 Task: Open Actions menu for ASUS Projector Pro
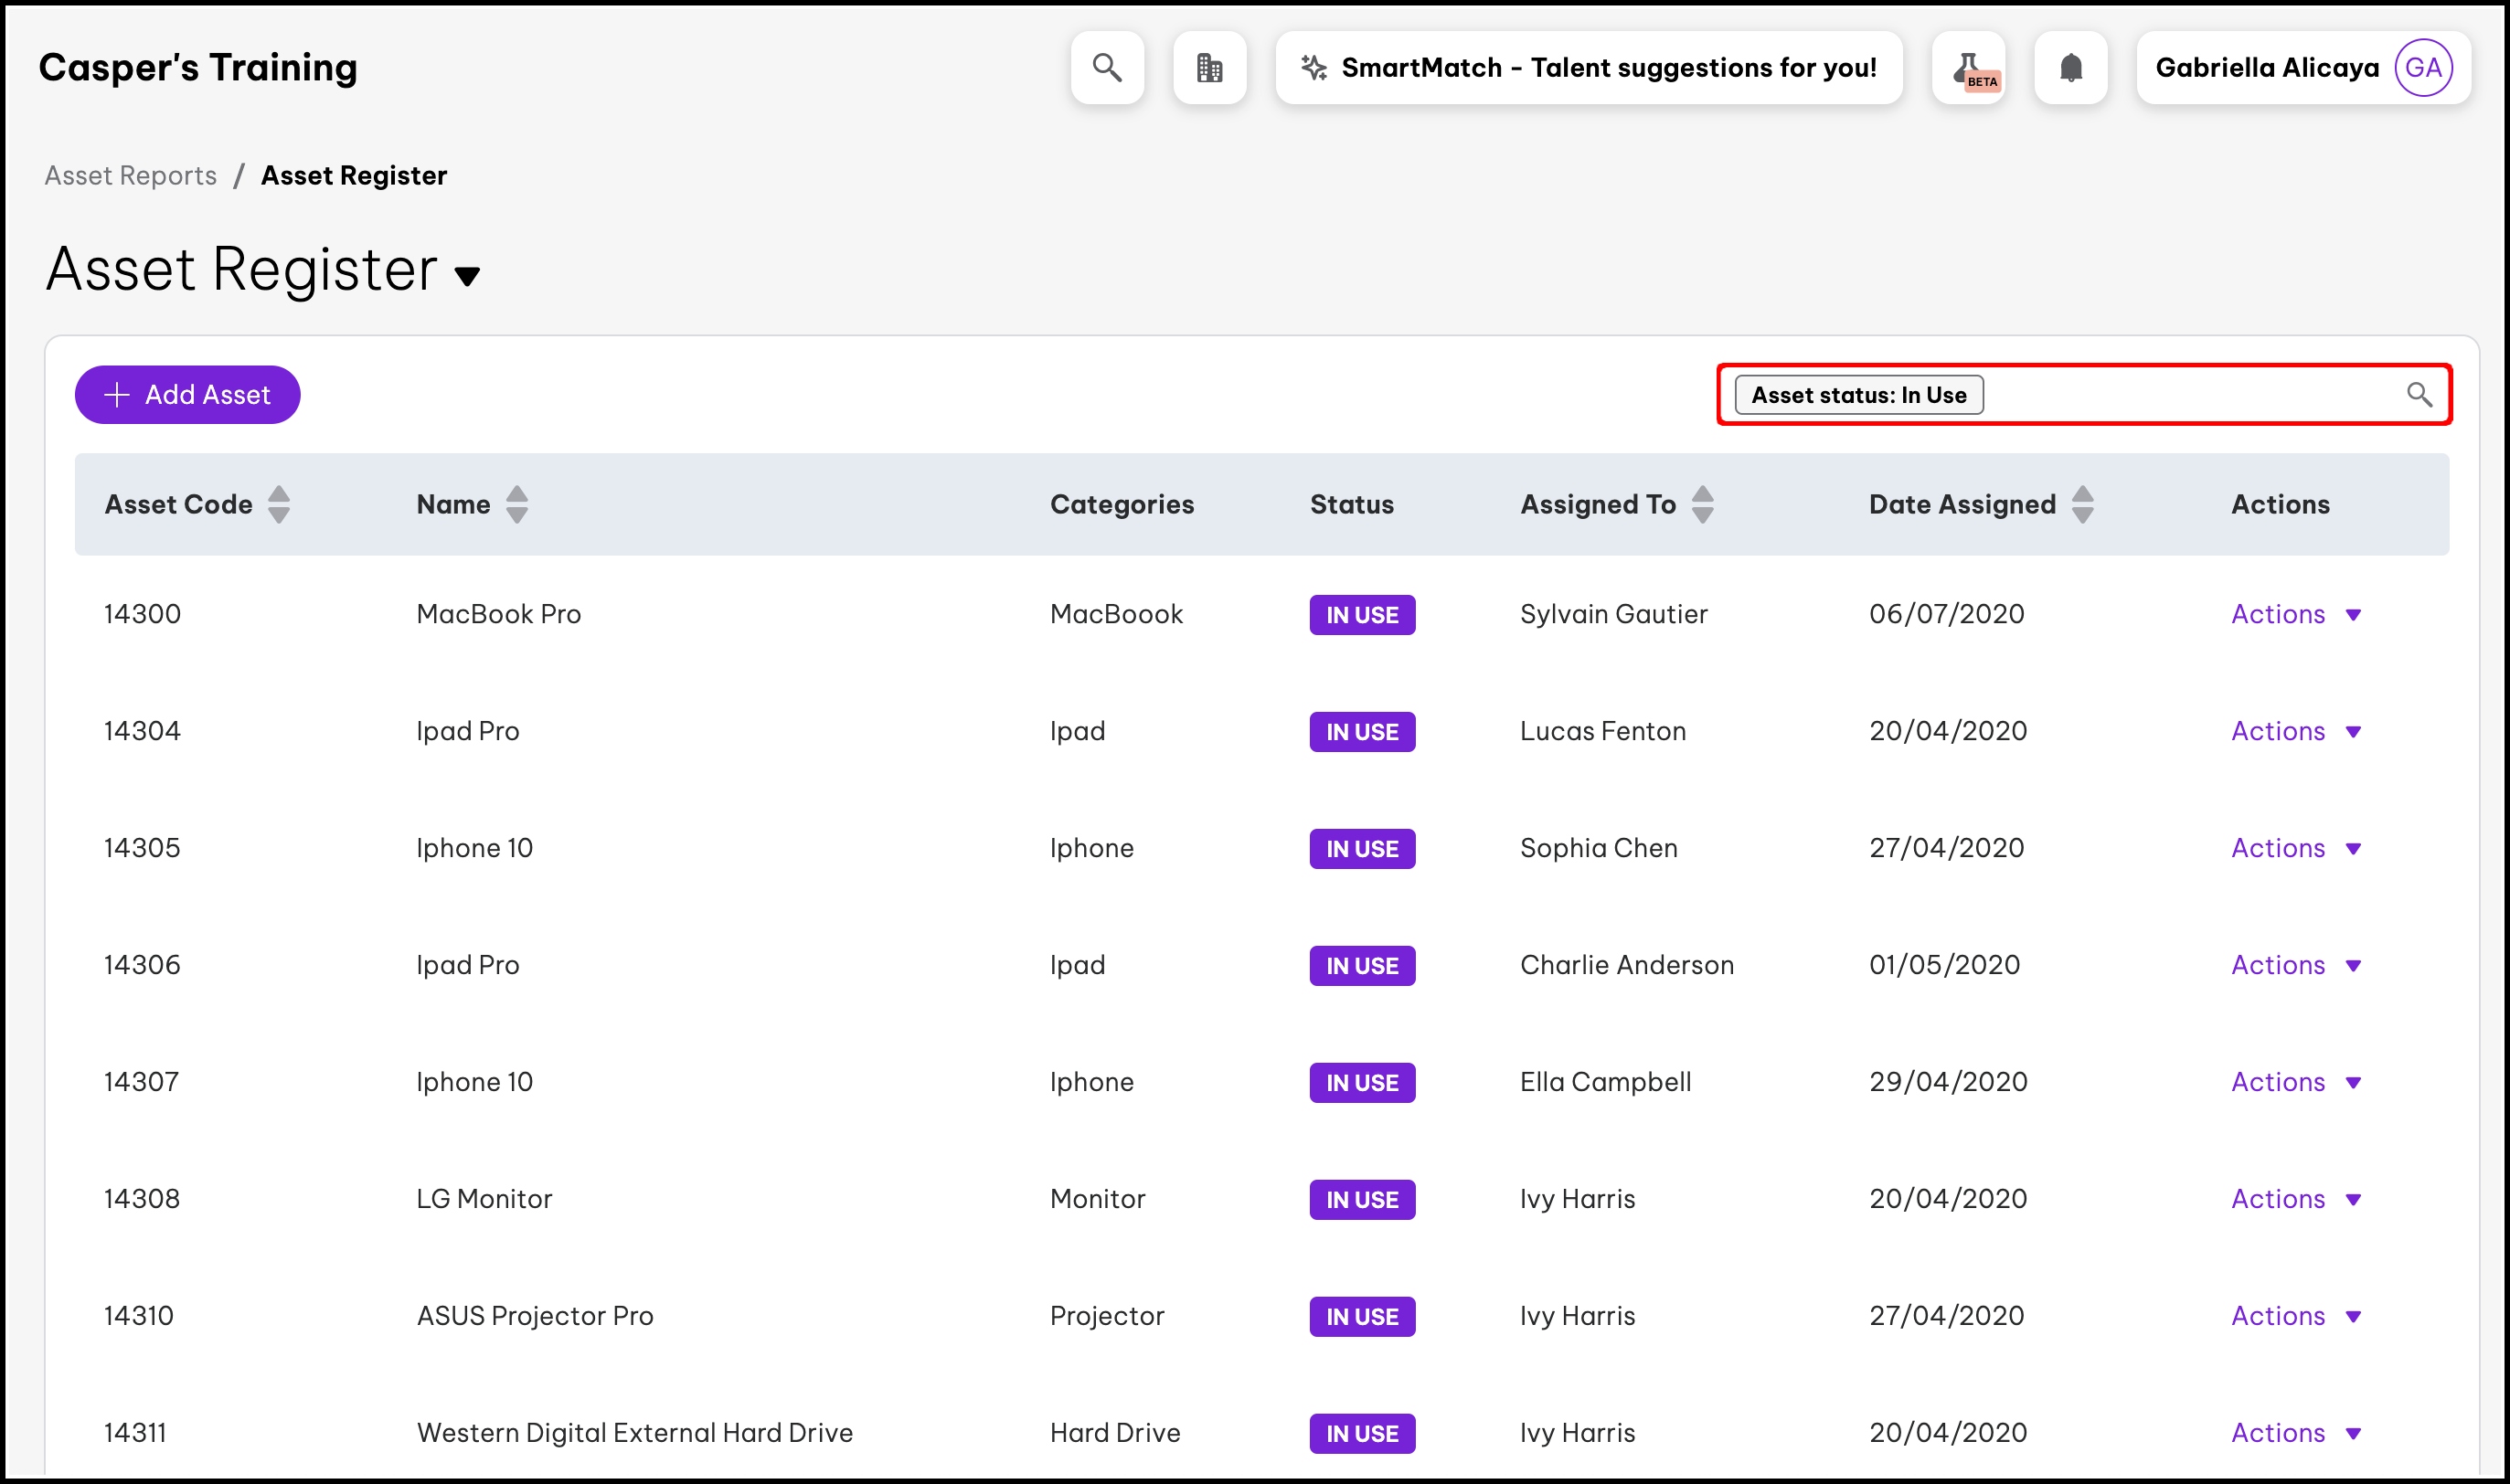pos(2295,1316)
